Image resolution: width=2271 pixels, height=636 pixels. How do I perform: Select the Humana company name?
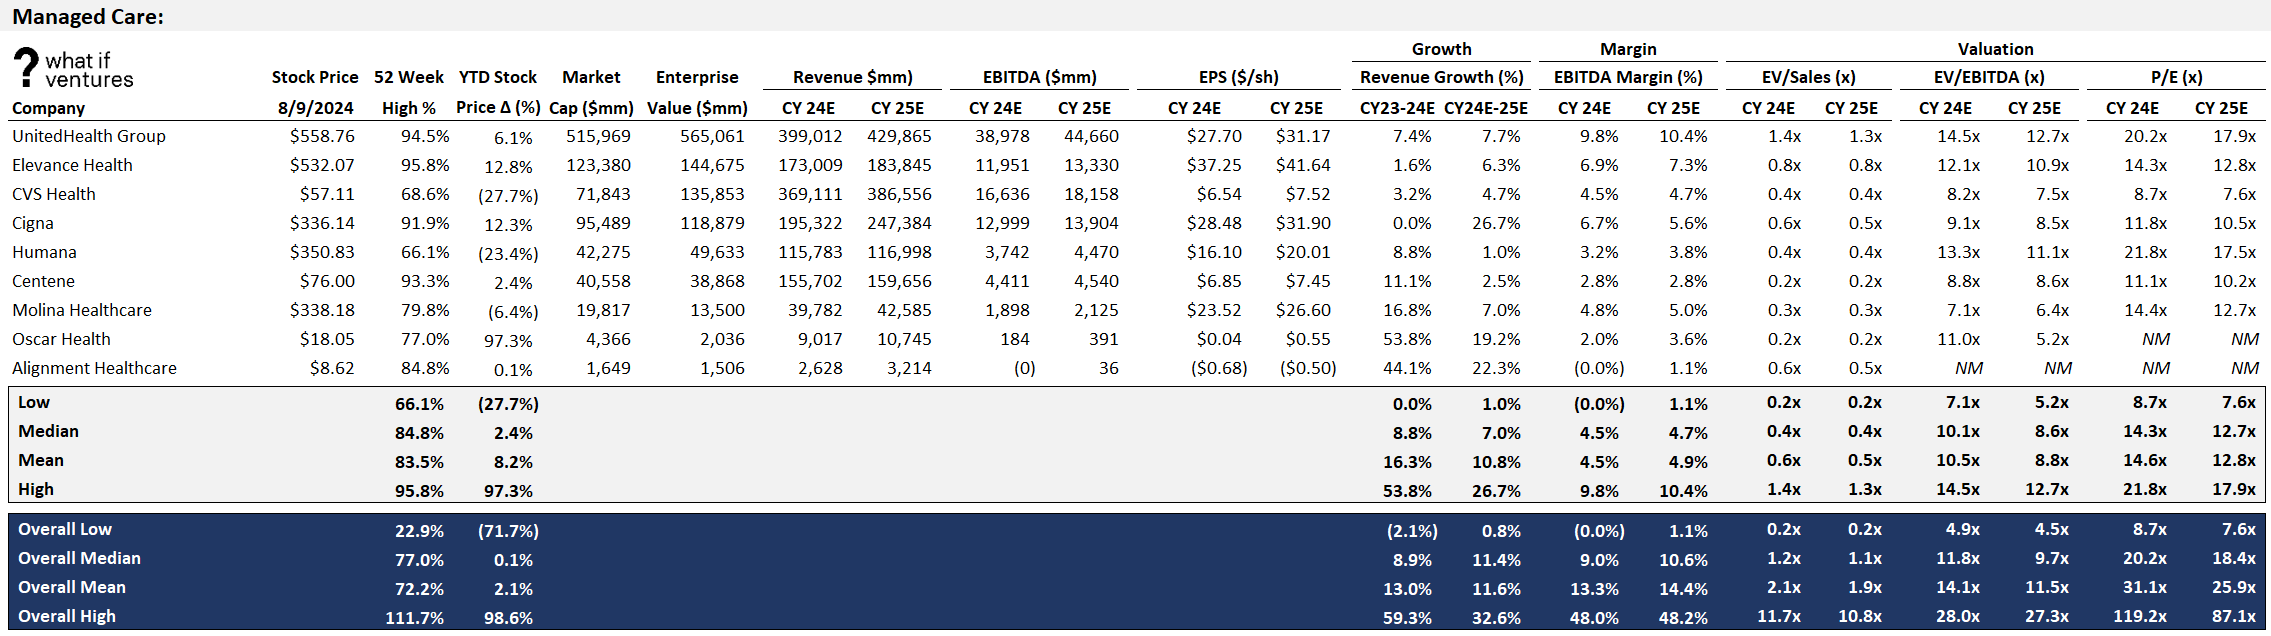coord(44,252)
